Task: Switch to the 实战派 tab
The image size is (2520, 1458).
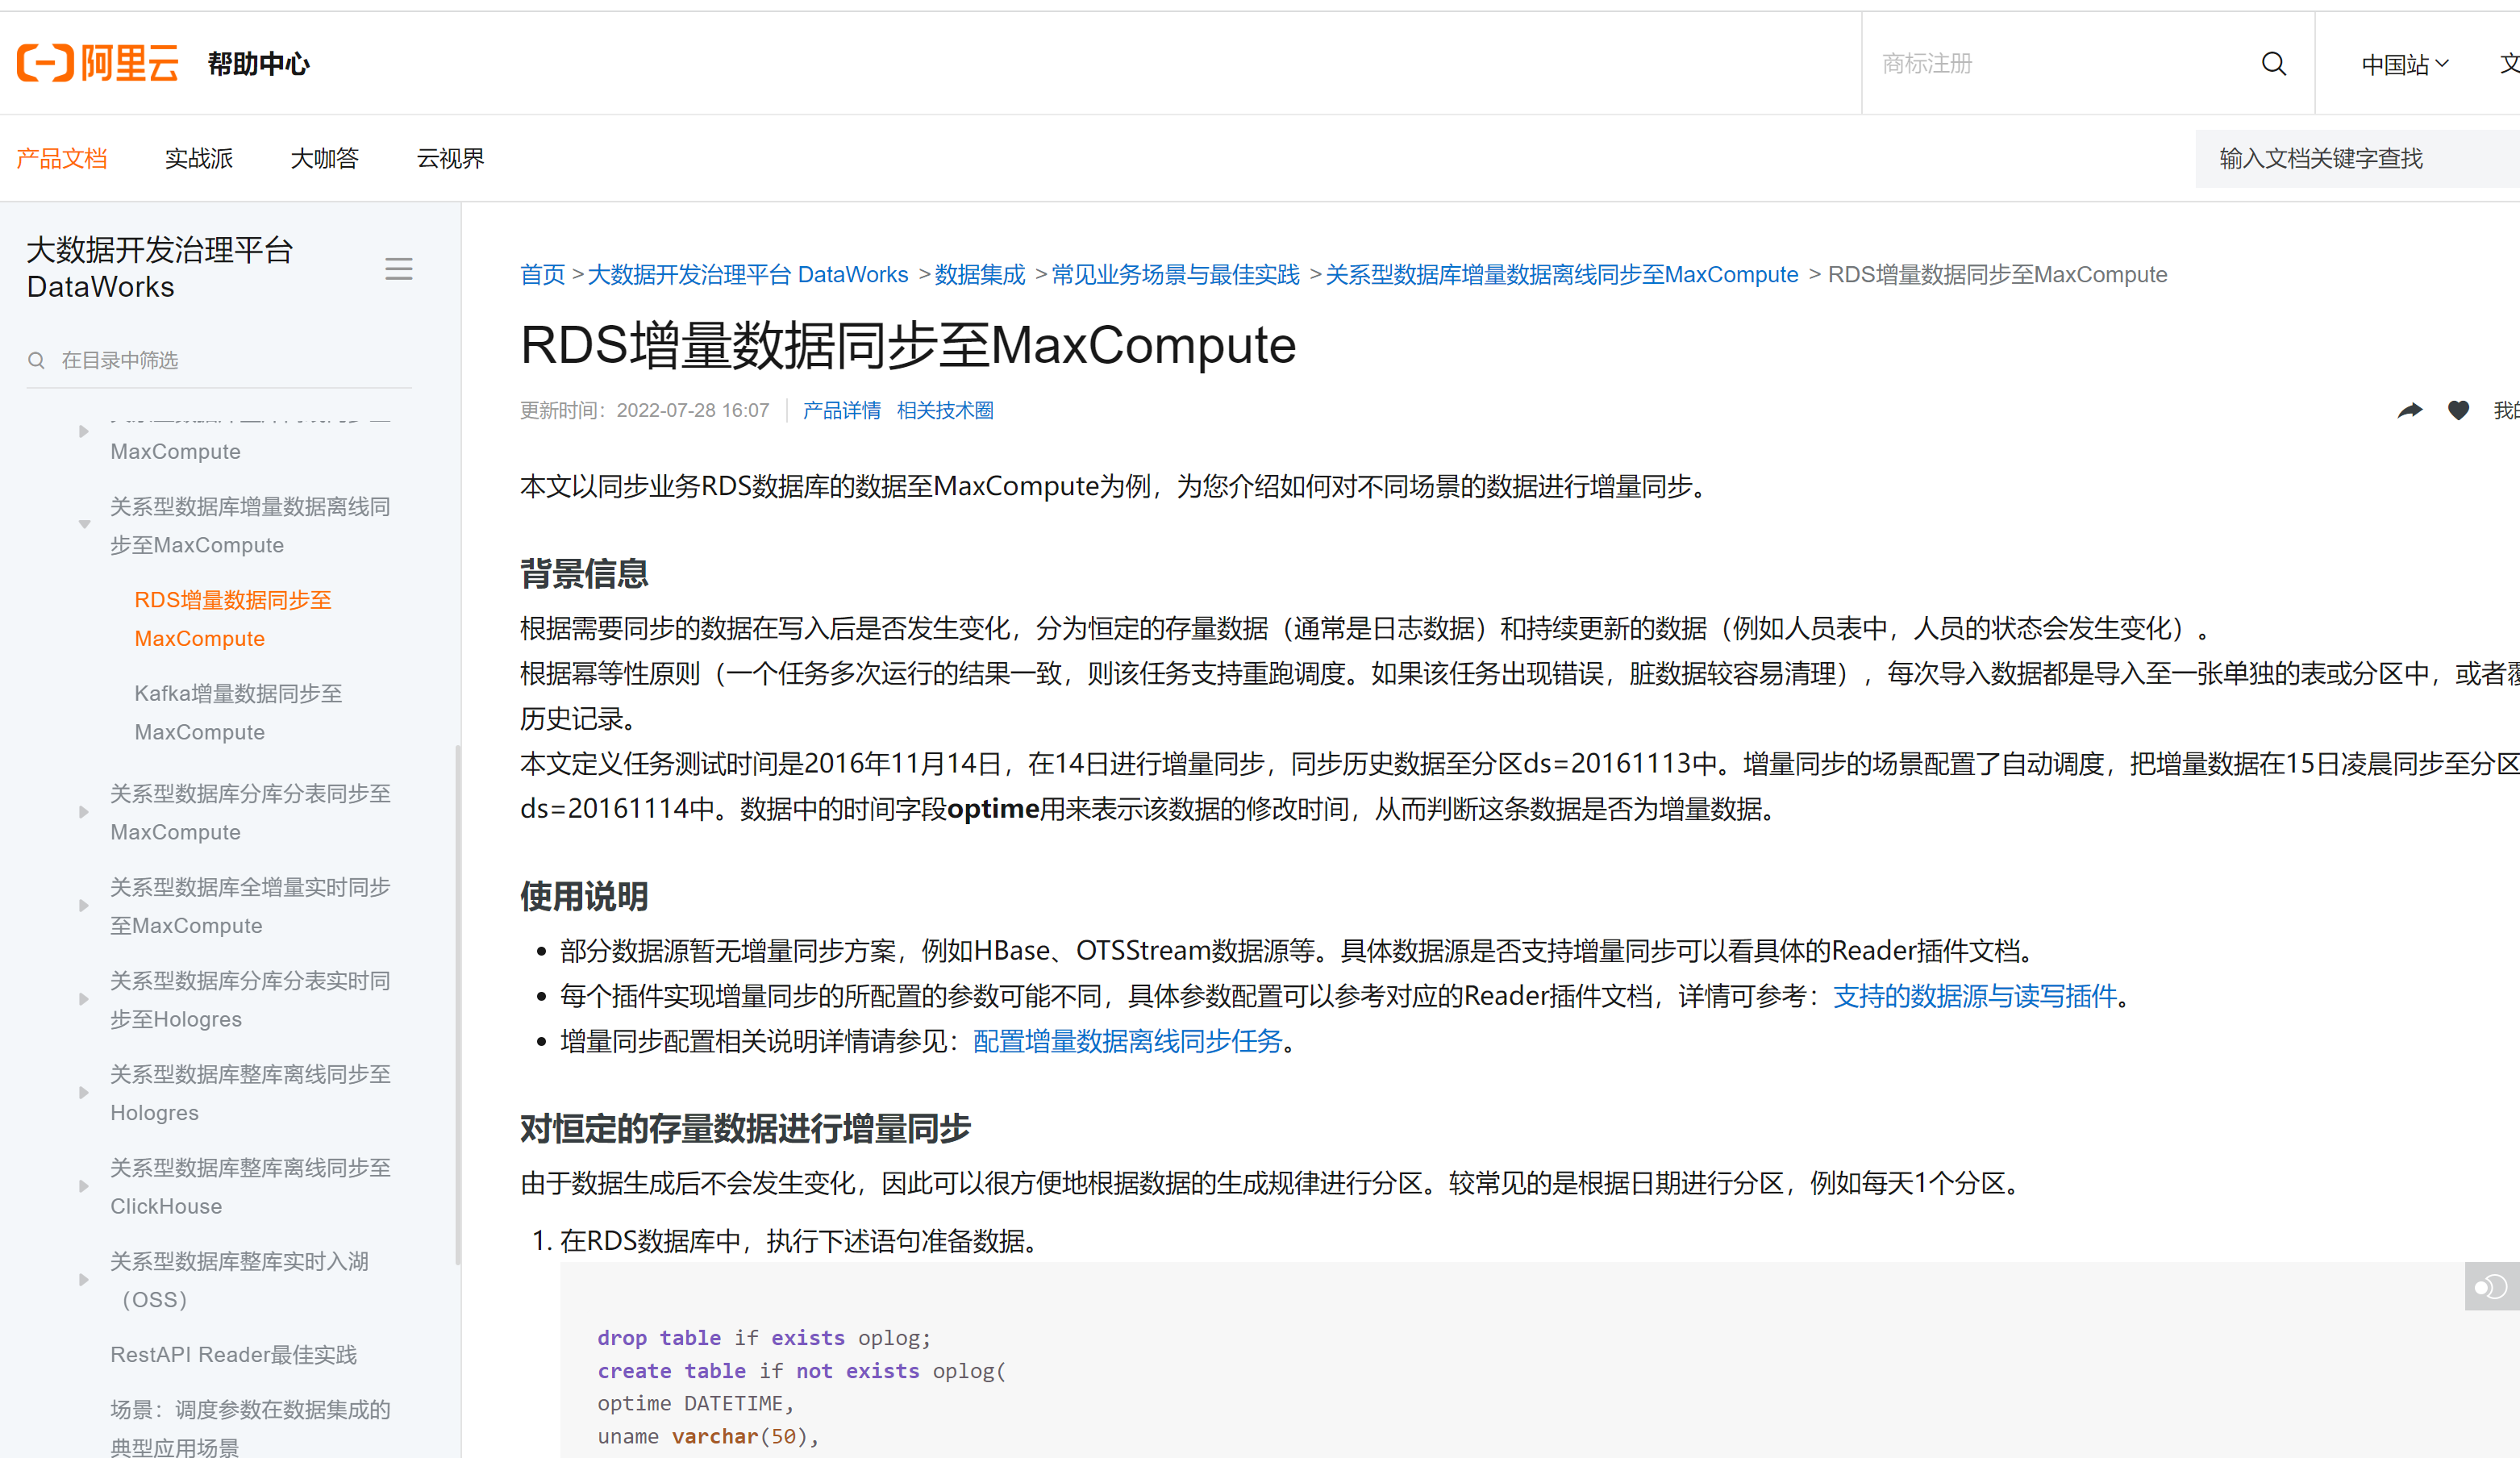Action: click(198, 158)
